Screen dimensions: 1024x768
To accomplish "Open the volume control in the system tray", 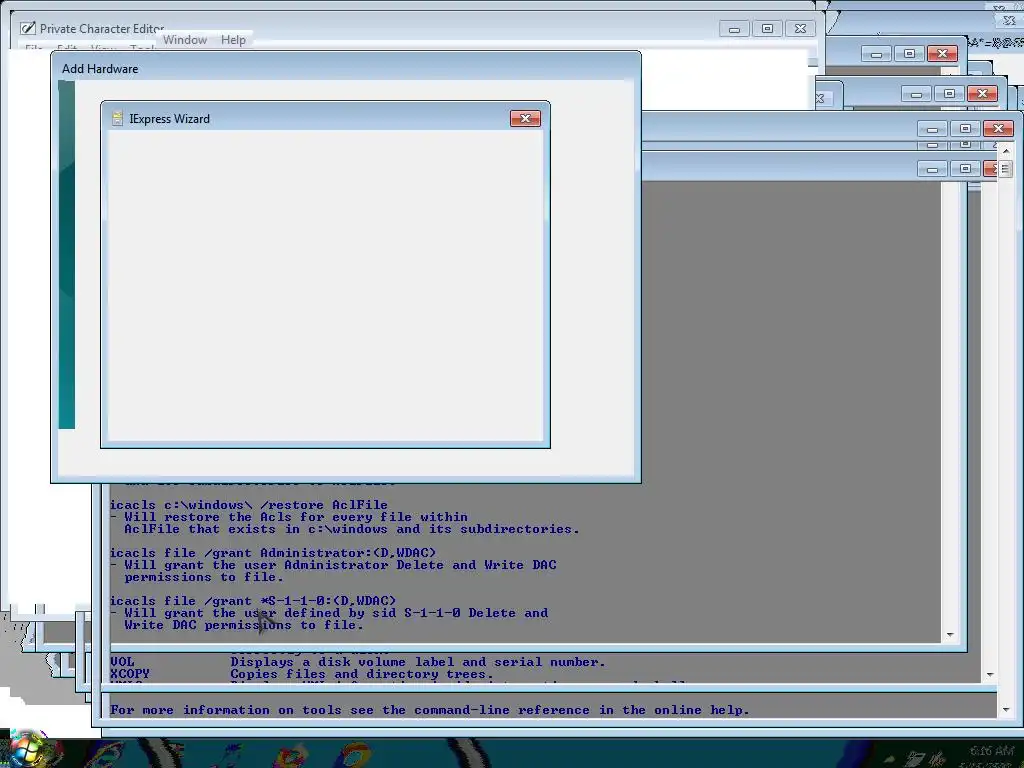I will click(x=940, y=758).
